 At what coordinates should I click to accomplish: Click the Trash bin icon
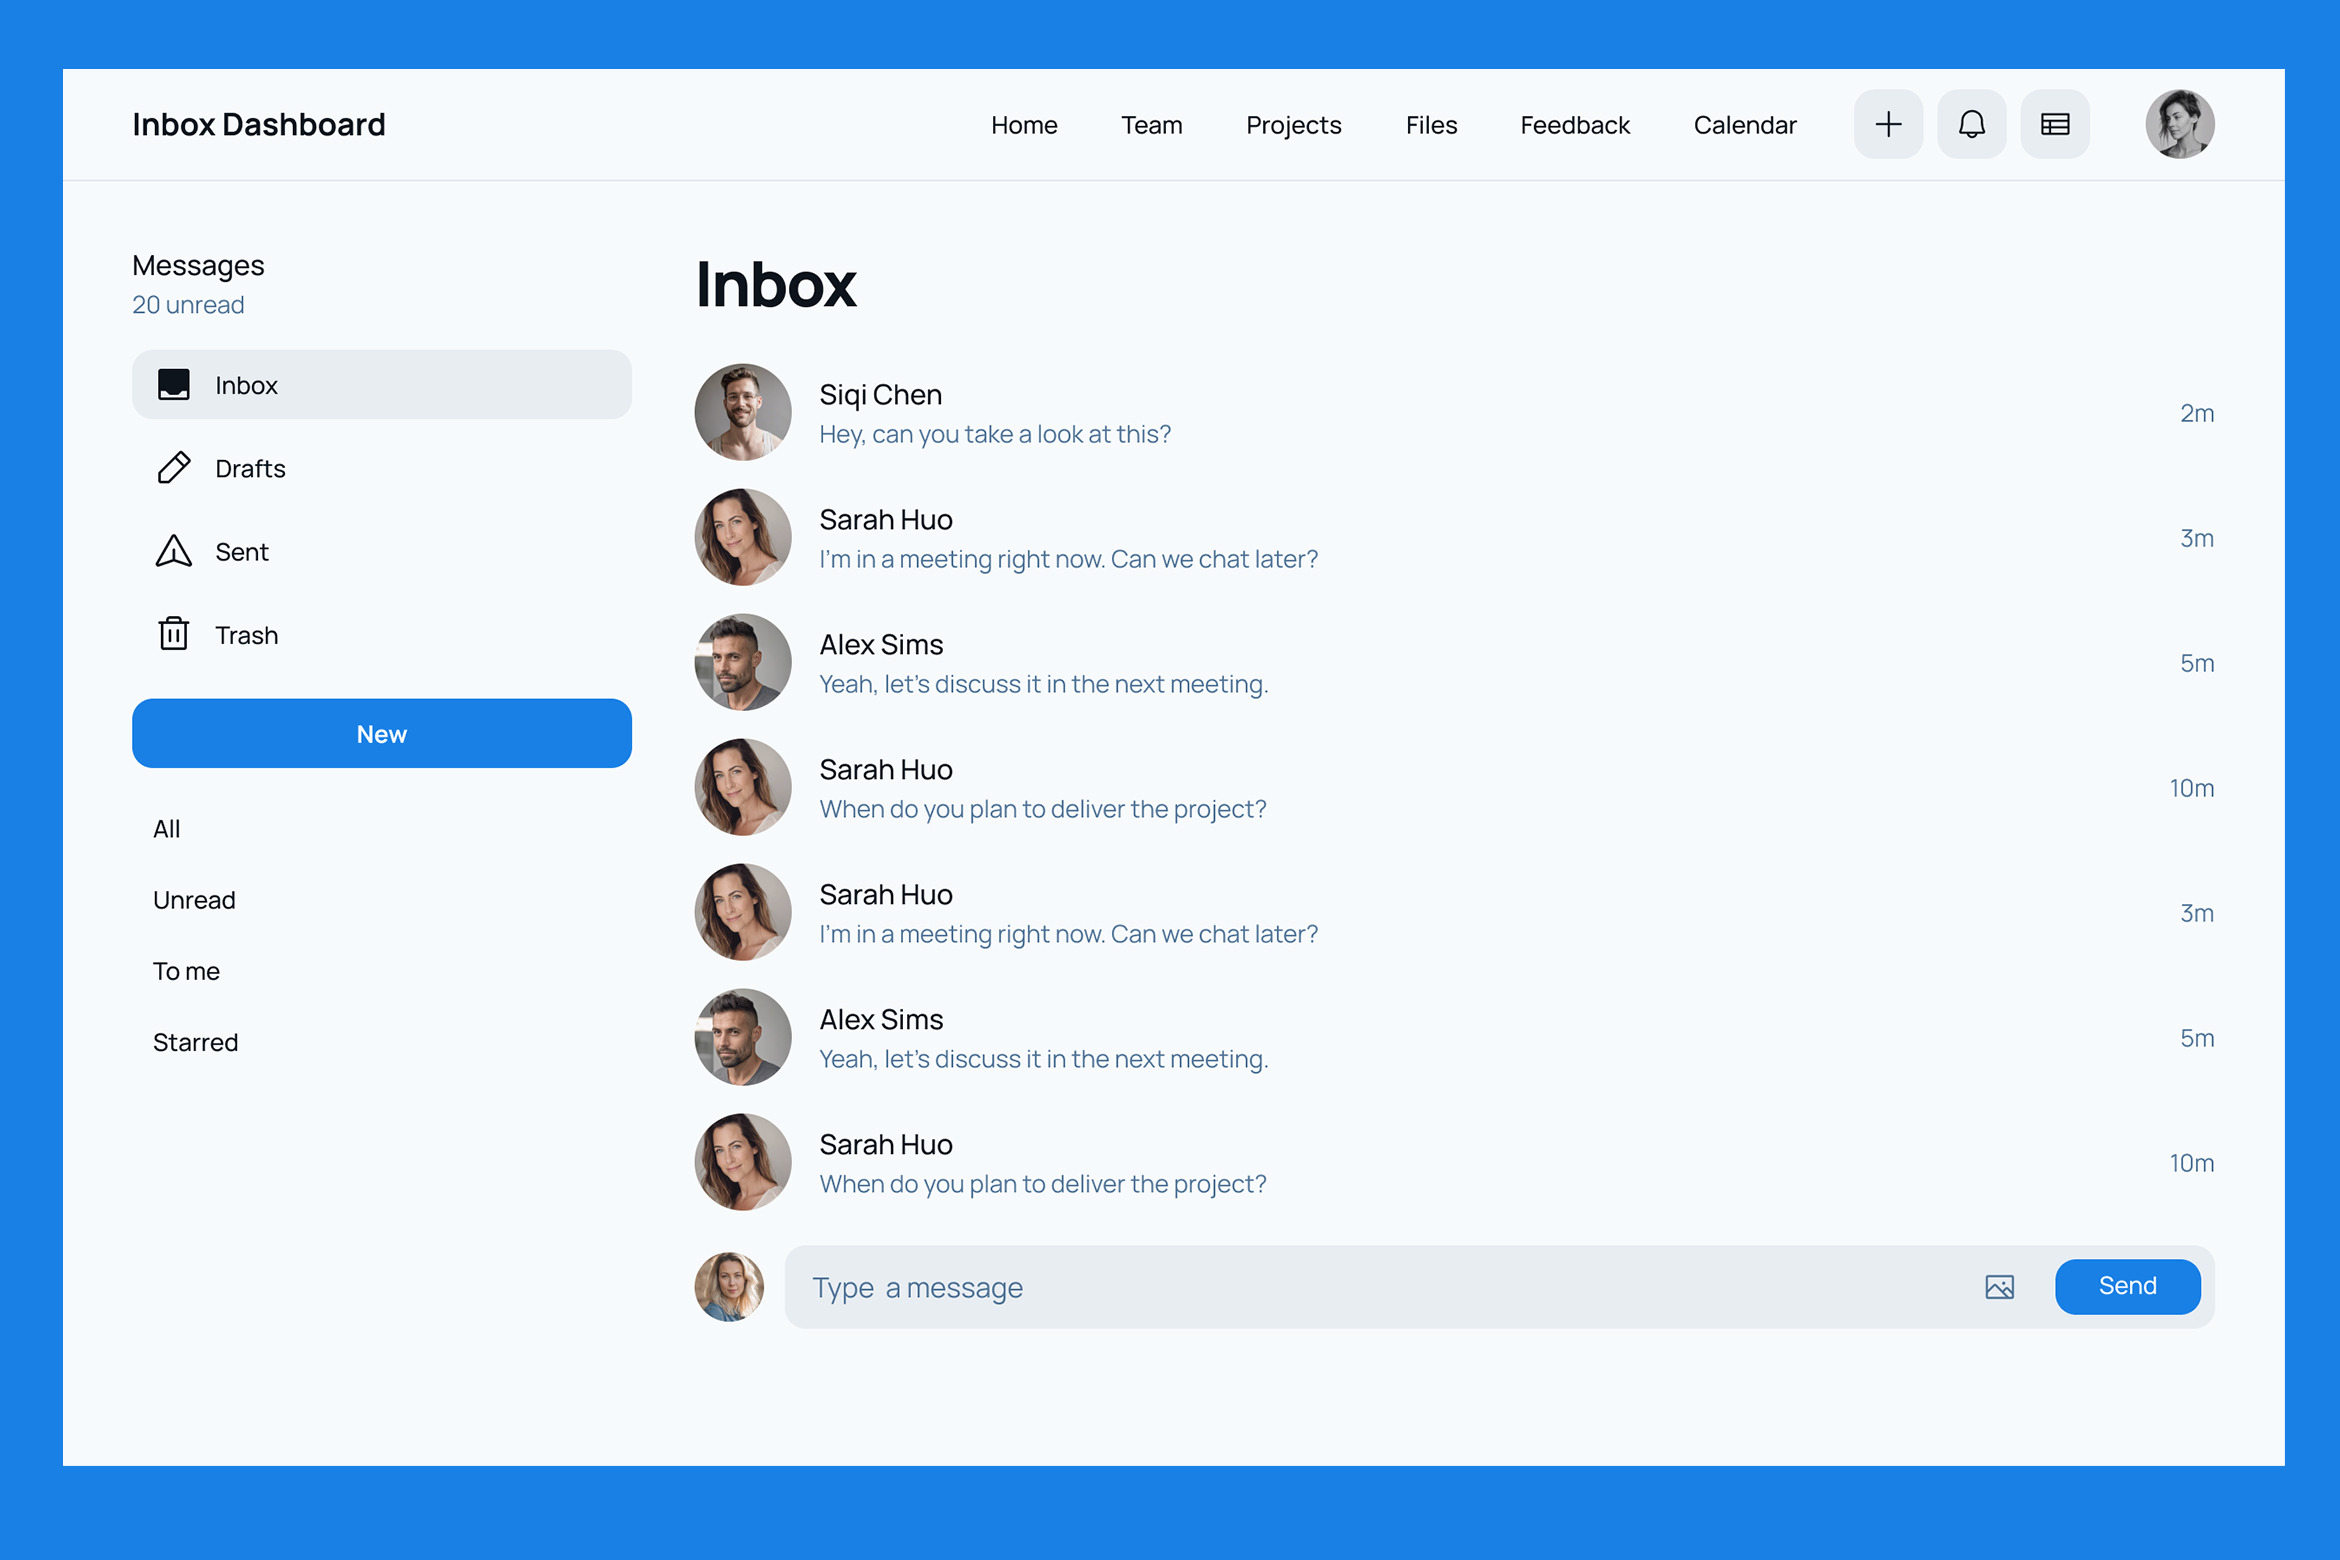pyautogui.click(x=174, y=634)
